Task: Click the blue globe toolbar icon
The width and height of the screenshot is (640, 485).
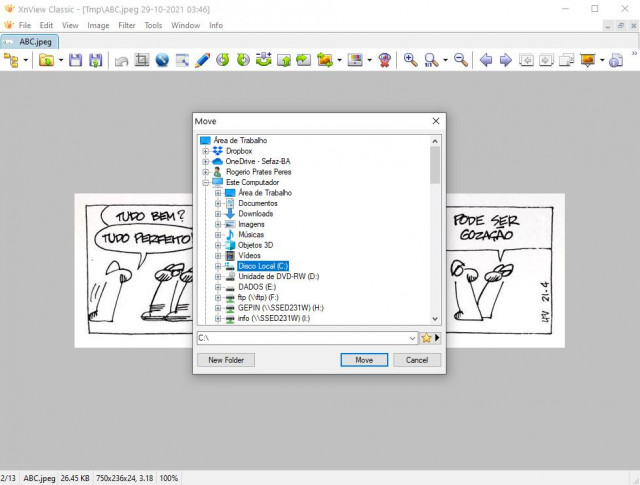Action: point(162,60)
